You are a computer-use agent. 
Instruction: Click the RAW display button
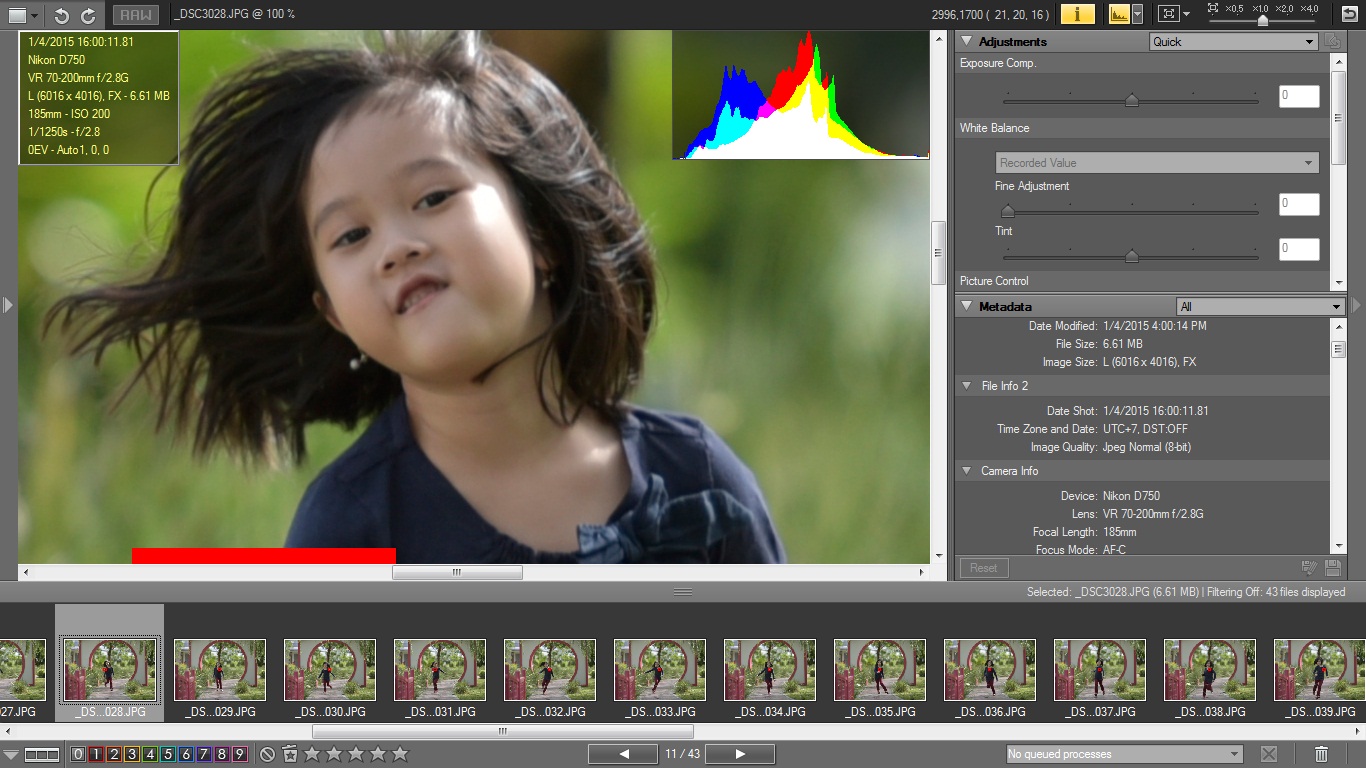coord(134,15)
